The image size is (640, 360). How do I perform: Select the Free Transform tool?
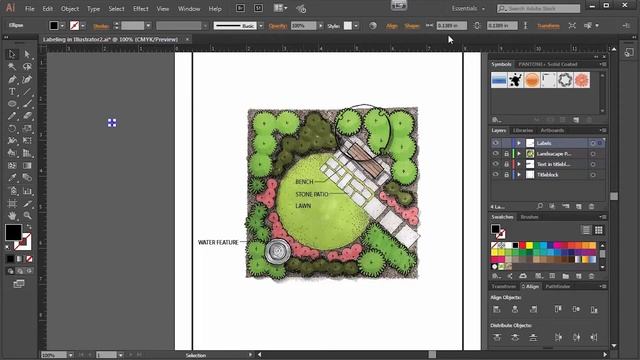(x=27, y=141)
